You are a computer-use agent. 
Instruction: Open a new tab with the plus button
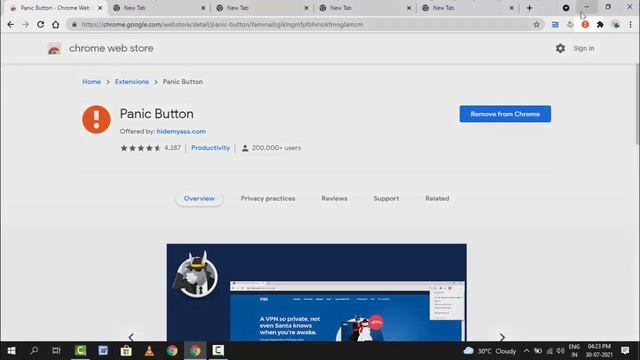(x=529, y=8)
